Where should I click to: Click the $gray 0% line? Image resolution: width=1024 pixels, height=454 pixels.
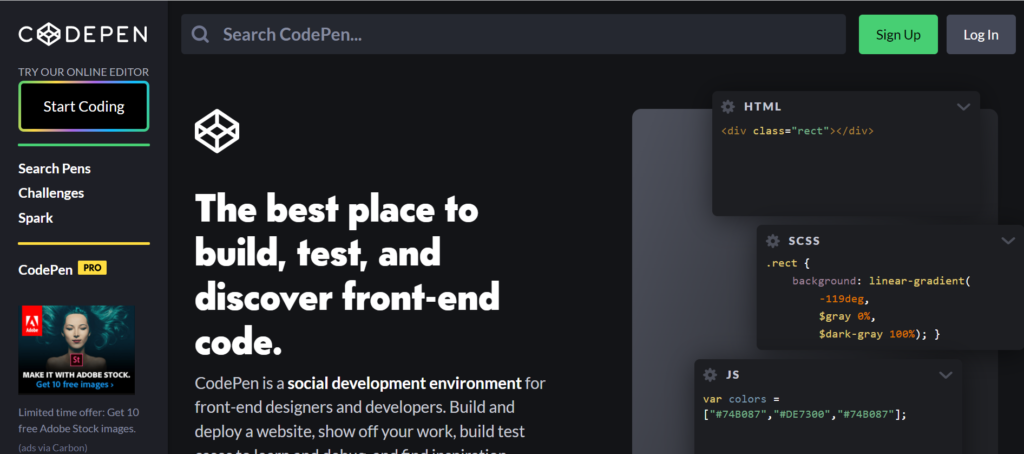click(x=846, y=317)
